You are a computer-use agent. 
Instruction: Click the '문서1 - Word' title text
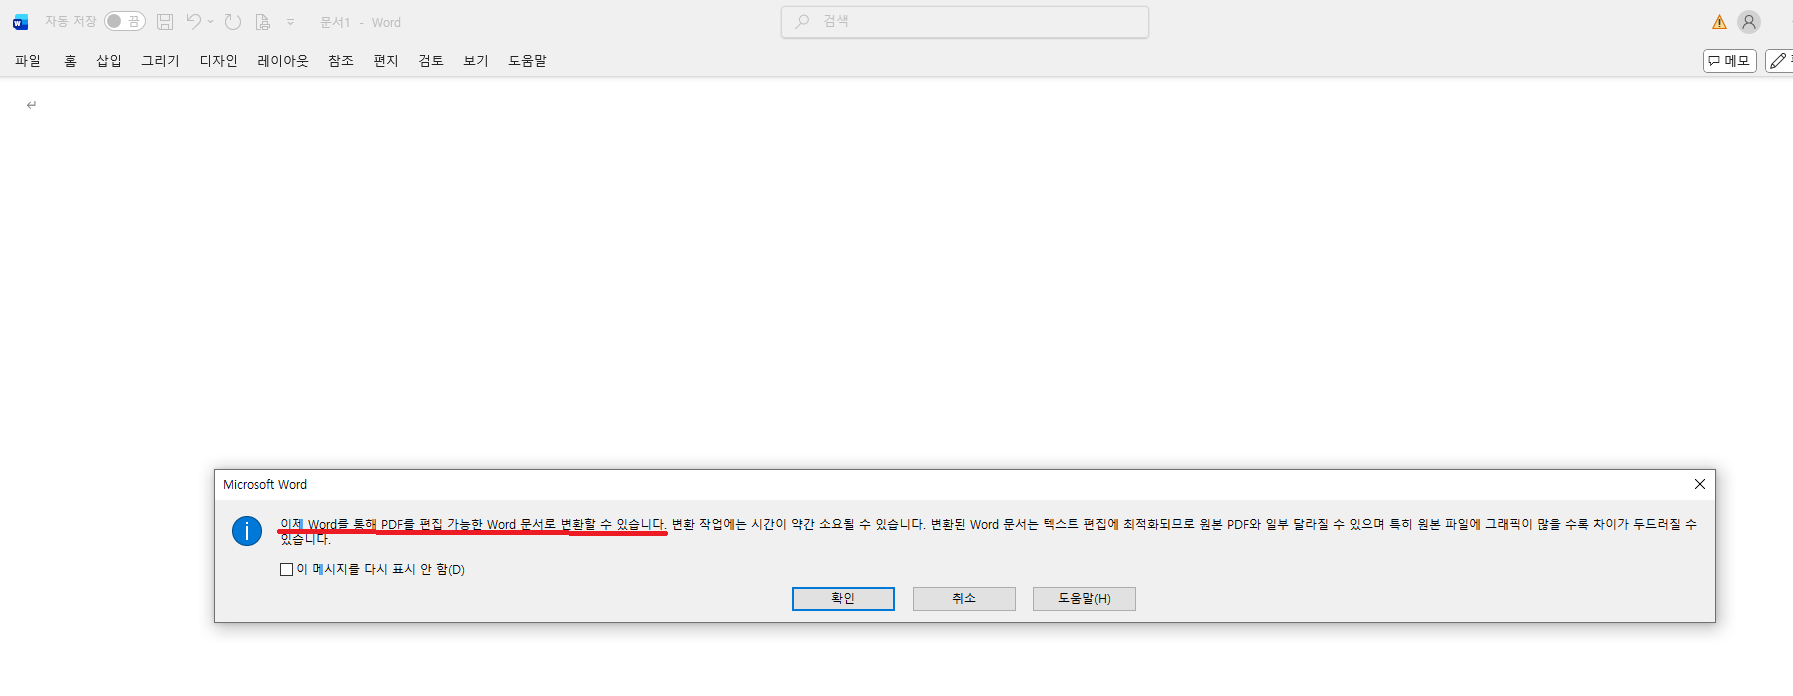click(x=360, y=22)
